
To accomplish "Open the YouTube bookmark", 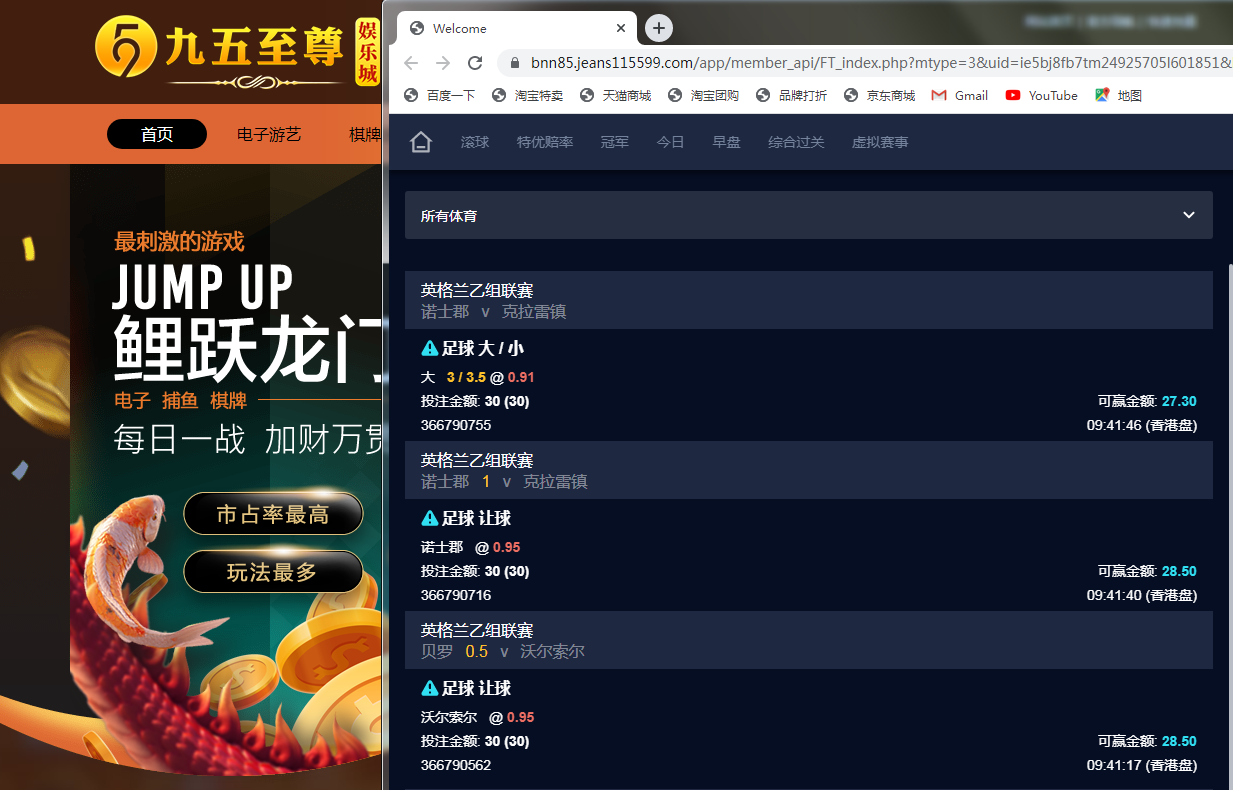I will (1042, 96).
